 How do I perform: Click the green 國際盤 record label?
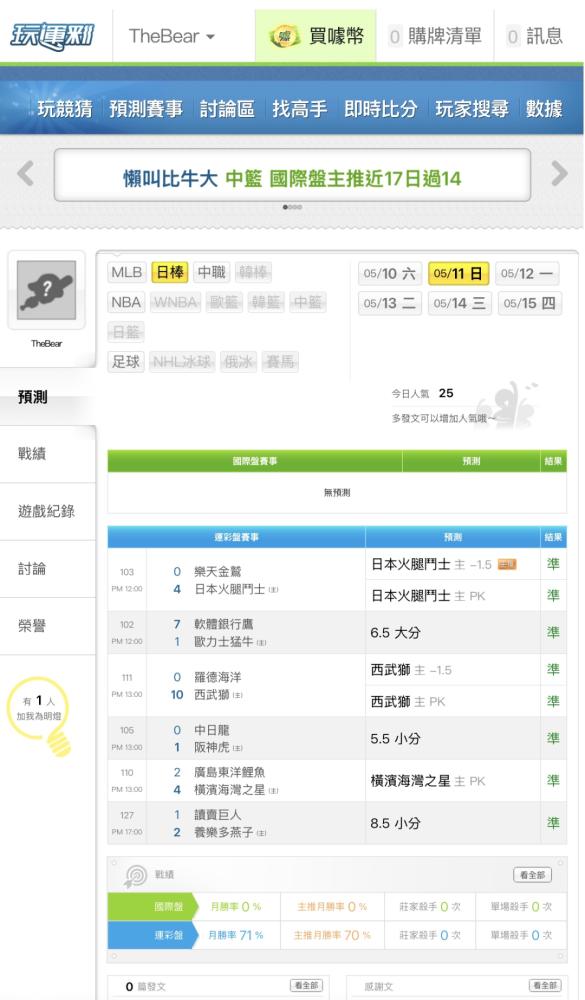pyautogui.click(x=154, y=907)
